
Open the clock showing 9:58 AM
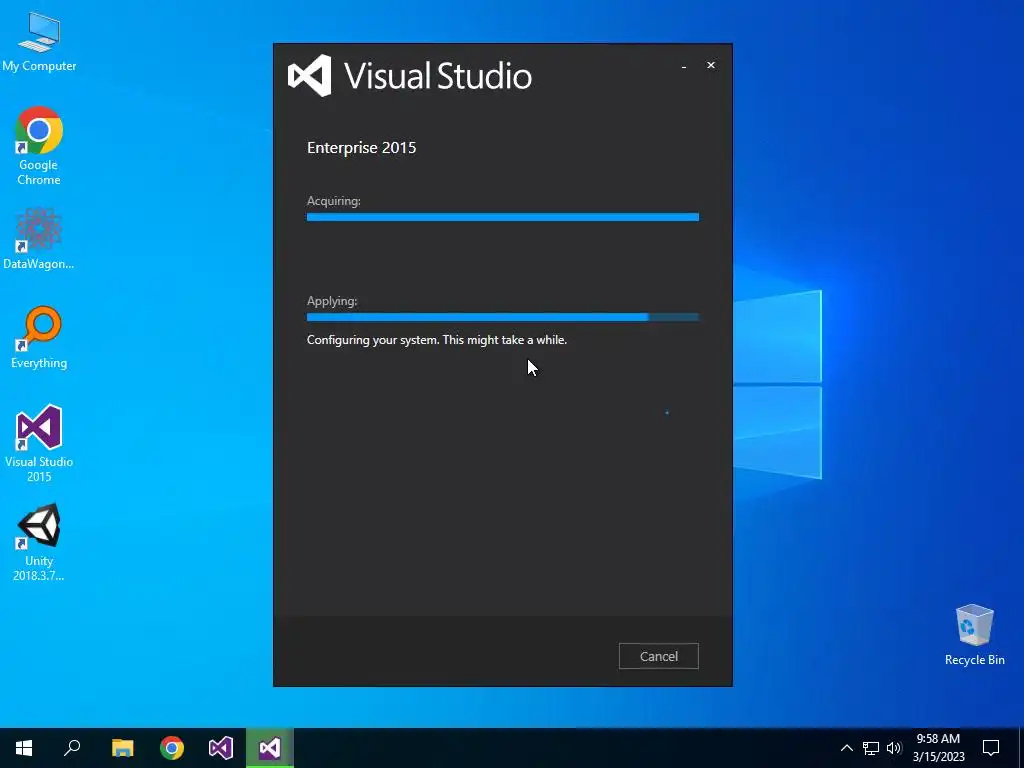click(938, 739)
